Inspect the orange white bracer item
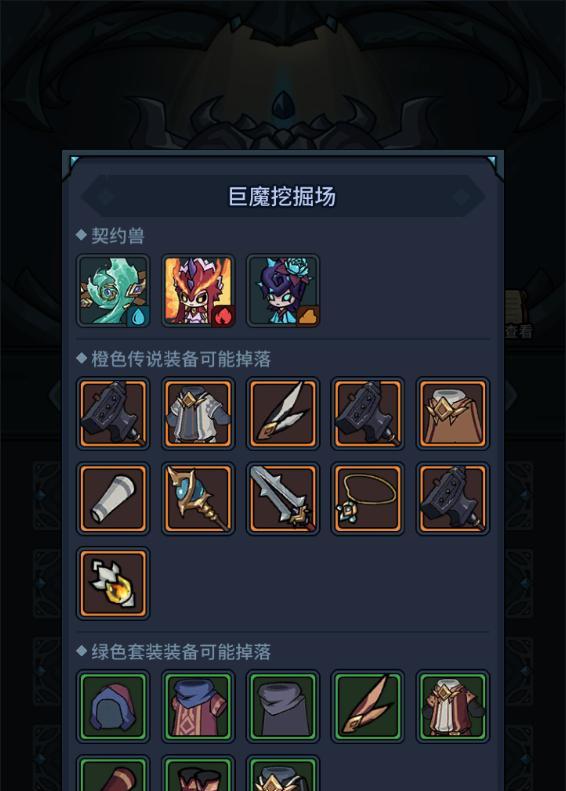This screenshot has height=791, width=566. (x=113, y=498)
